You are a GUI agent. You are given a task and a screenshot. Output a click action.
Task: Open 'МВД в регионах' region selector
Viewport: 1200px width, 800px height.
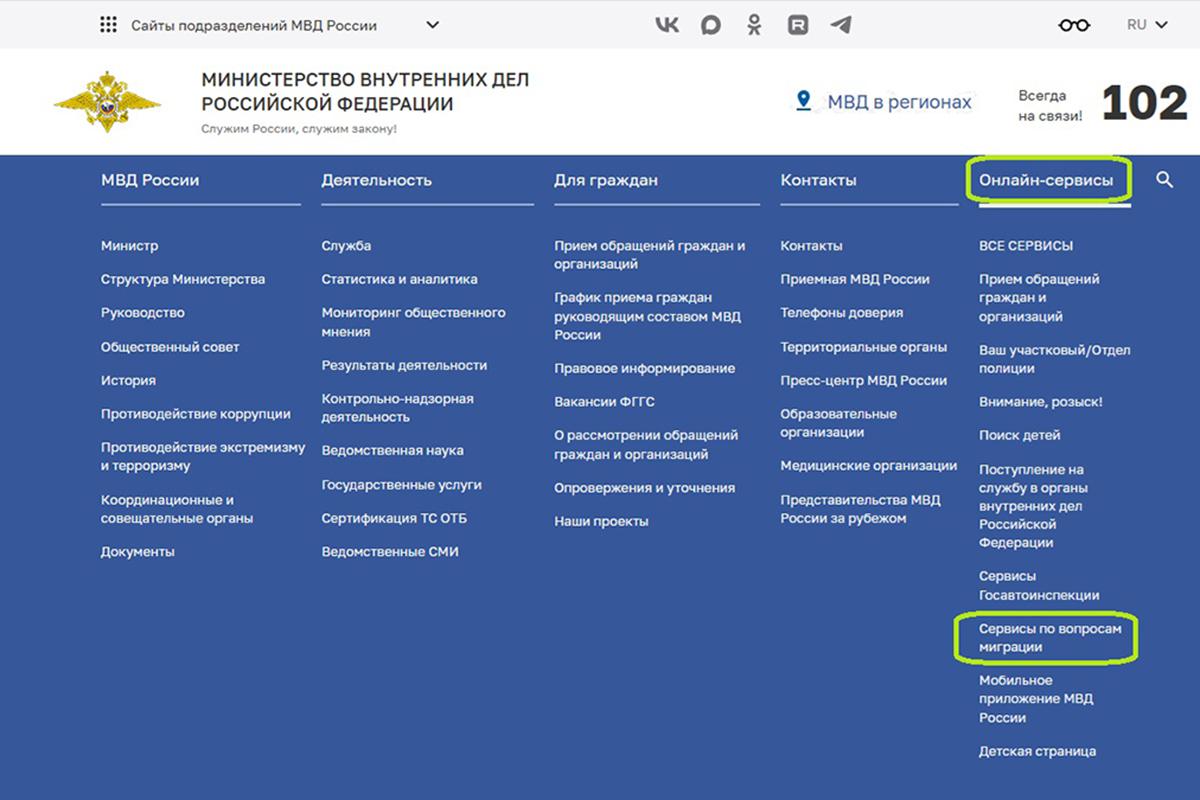(884, 102)
